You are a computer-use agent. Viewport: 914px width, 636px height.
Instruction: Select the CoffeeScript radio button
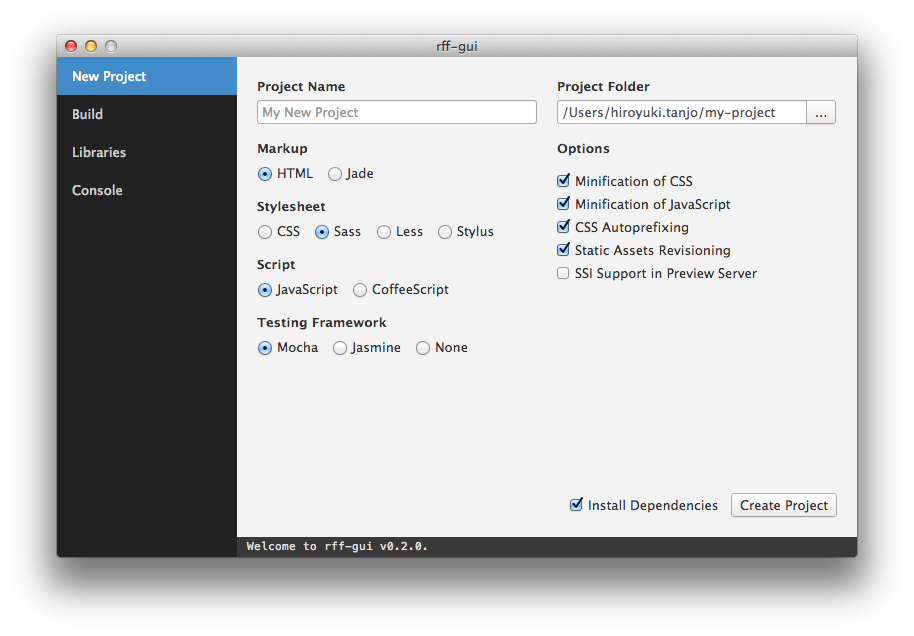click(360, 290)
